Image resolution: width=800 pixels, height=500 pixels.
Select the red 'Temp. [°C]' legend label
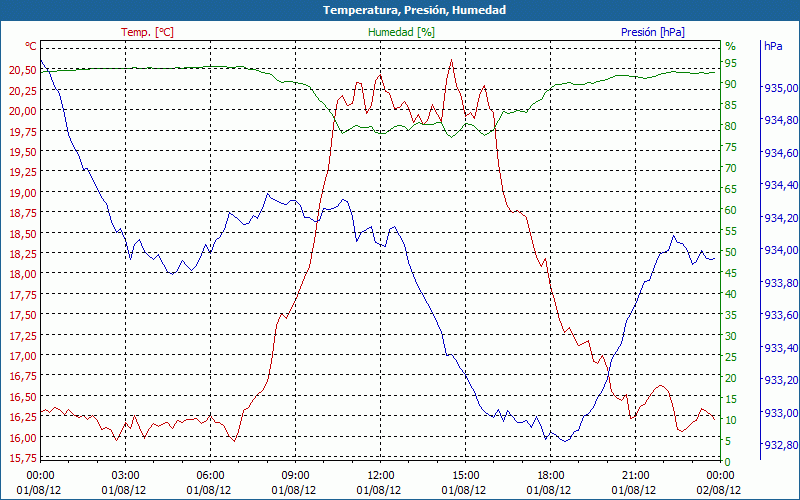pyautogui.click(x=147, y=32)
